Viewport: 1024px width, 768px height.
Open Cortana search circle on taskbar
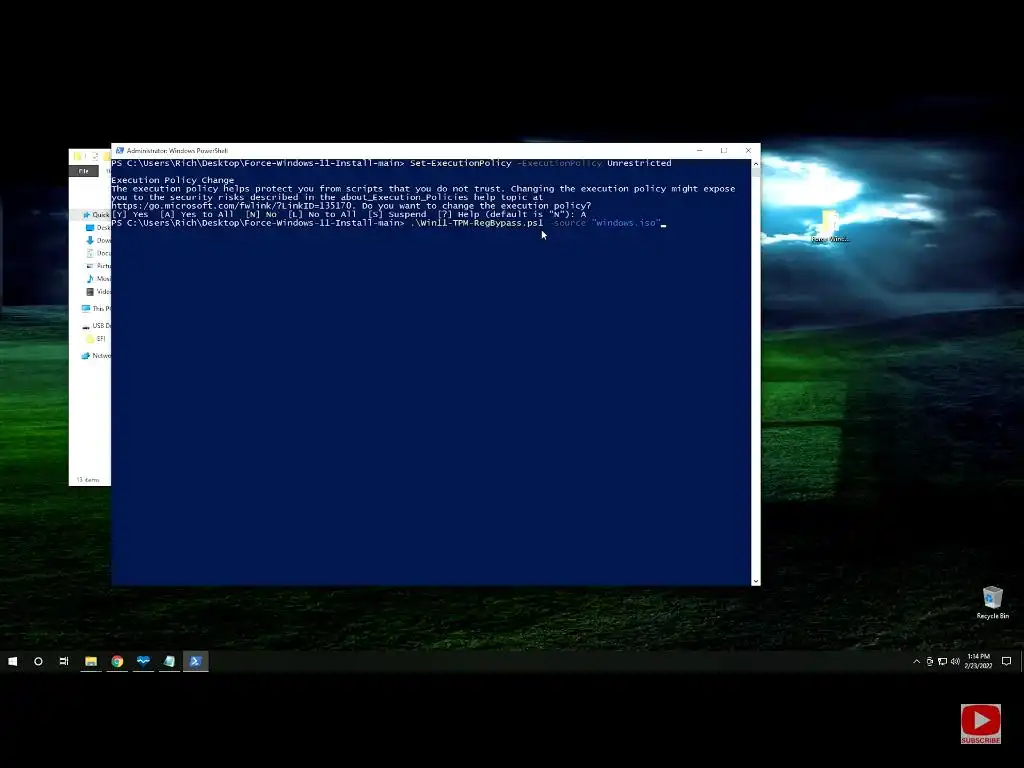click(38, 661)
